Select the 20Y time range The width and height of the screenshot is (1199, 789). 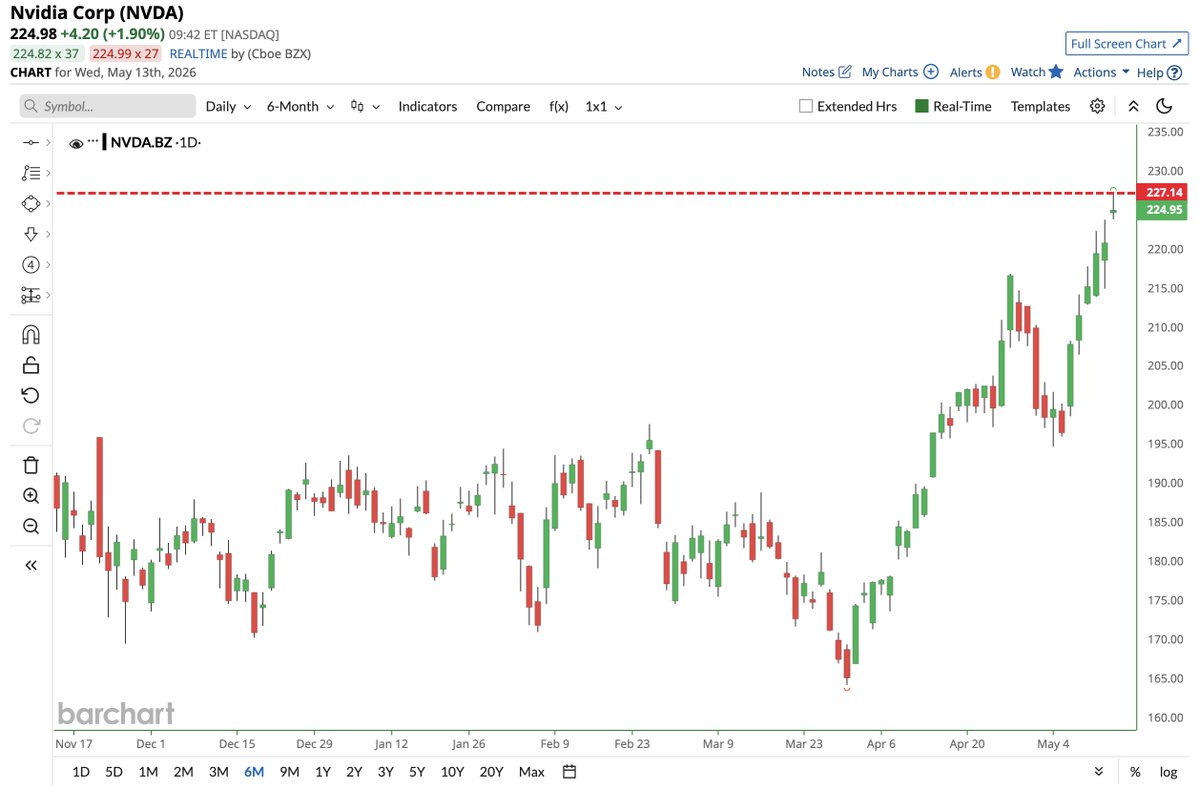click(491, 771)
